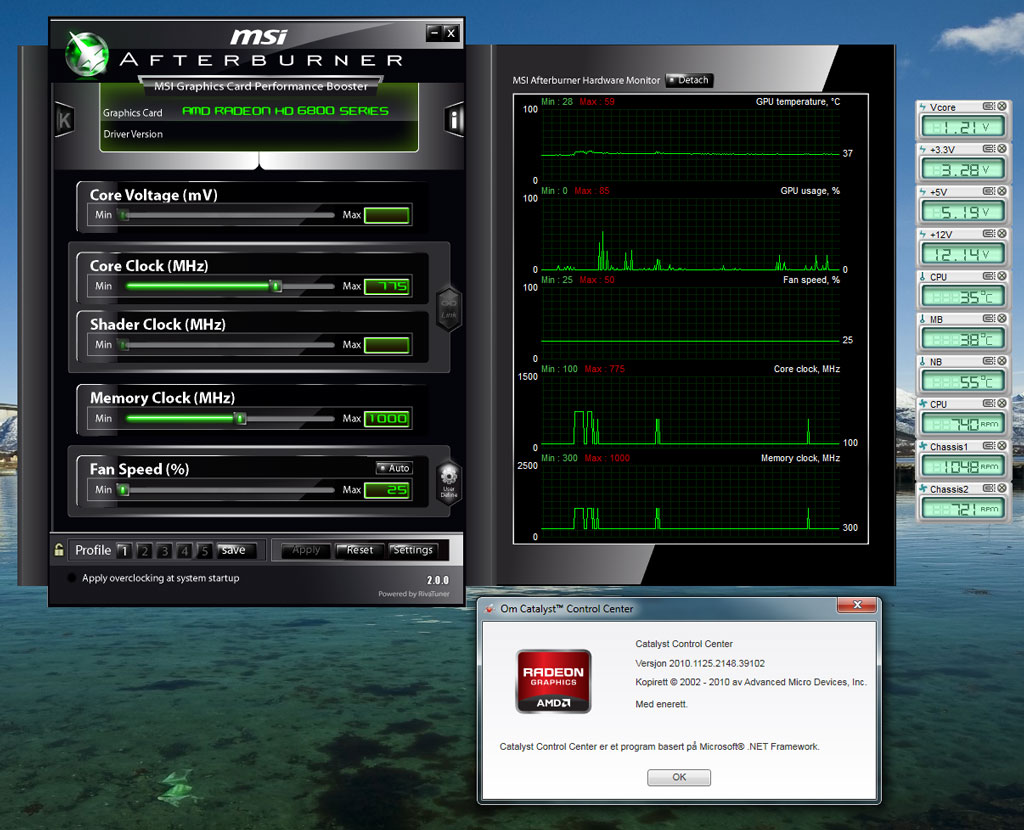
Task: Detach the Hardware Monitor panel
Action: click(x=689, y=80)
